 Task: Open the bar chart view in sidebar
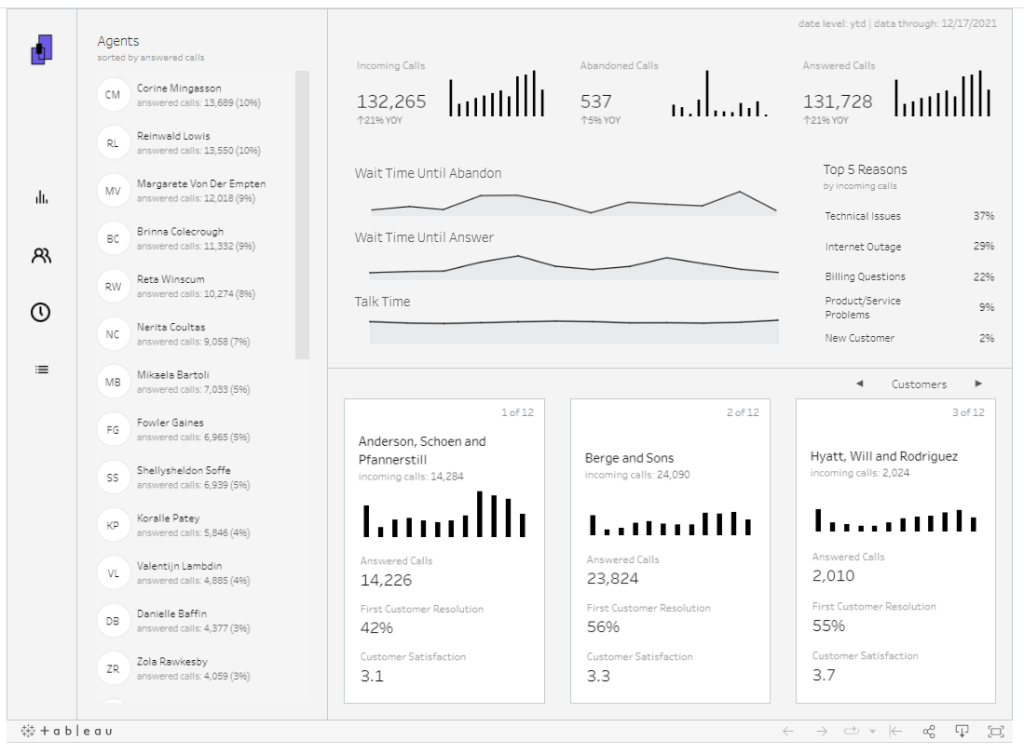[41, 198]
